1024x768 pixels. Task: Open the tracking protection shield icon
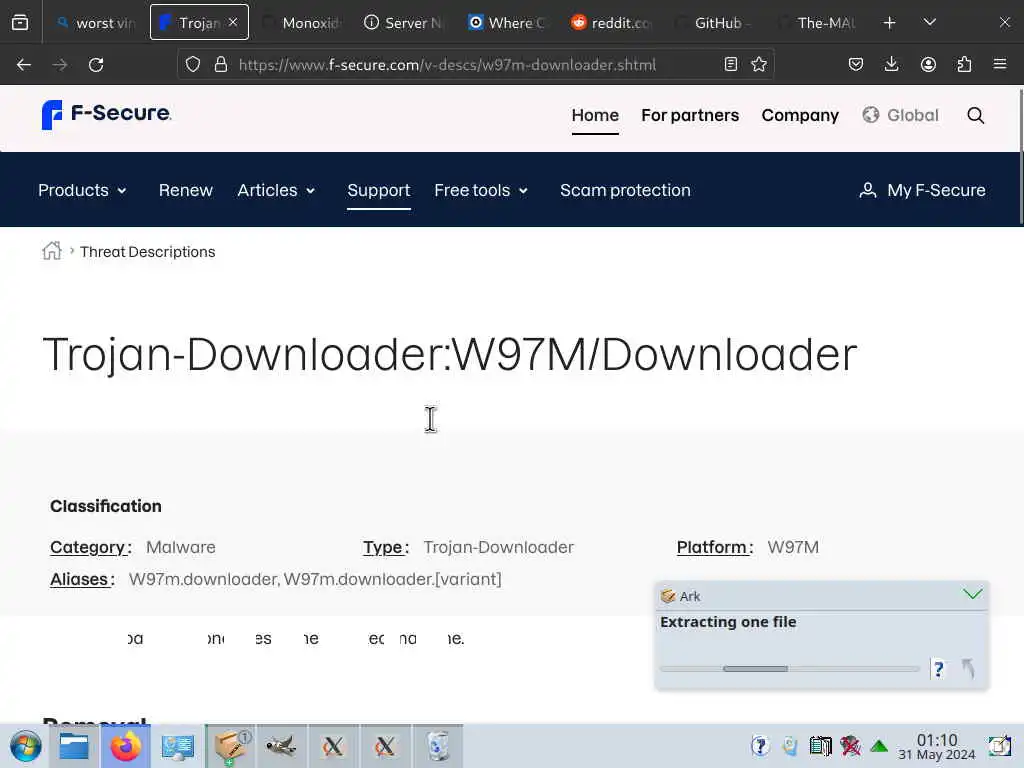pos(193,64)
